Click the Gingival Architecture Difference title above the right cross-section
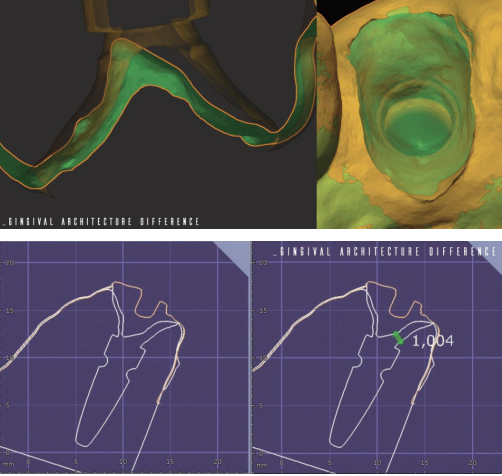 pos(385,252)
